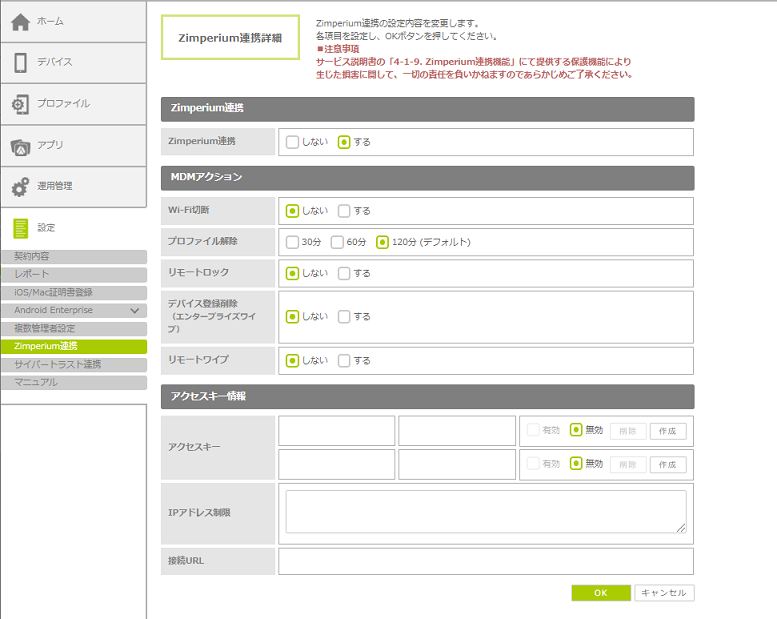The height and width of the screenshot is (619, 777).
Task: Click the Home house icon
Action: pyautogui.click(x=20, y=22)
